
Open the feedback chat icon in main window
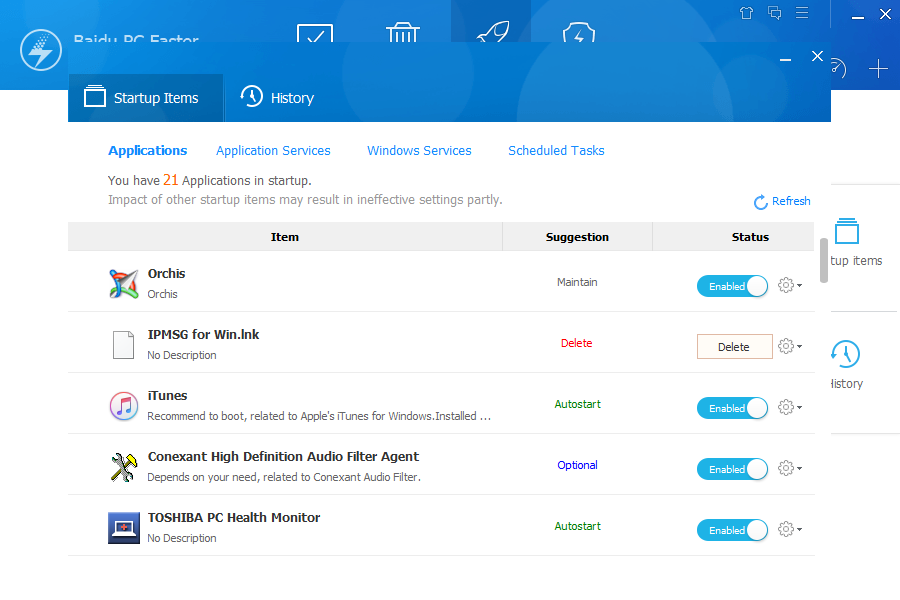774,13
